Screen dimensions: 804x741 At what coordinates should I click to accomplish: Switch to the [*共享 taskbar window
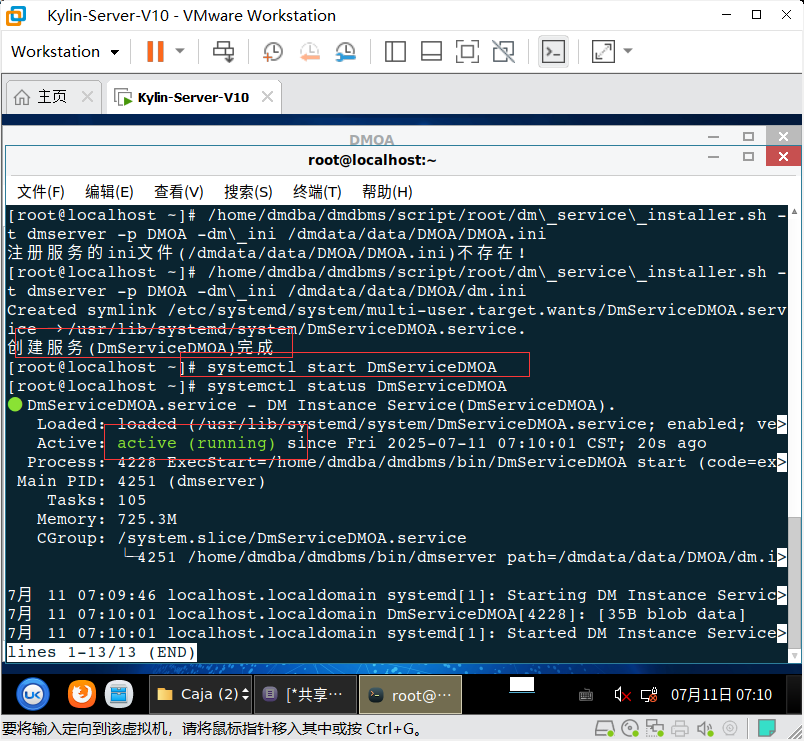[x=305, y=694]
